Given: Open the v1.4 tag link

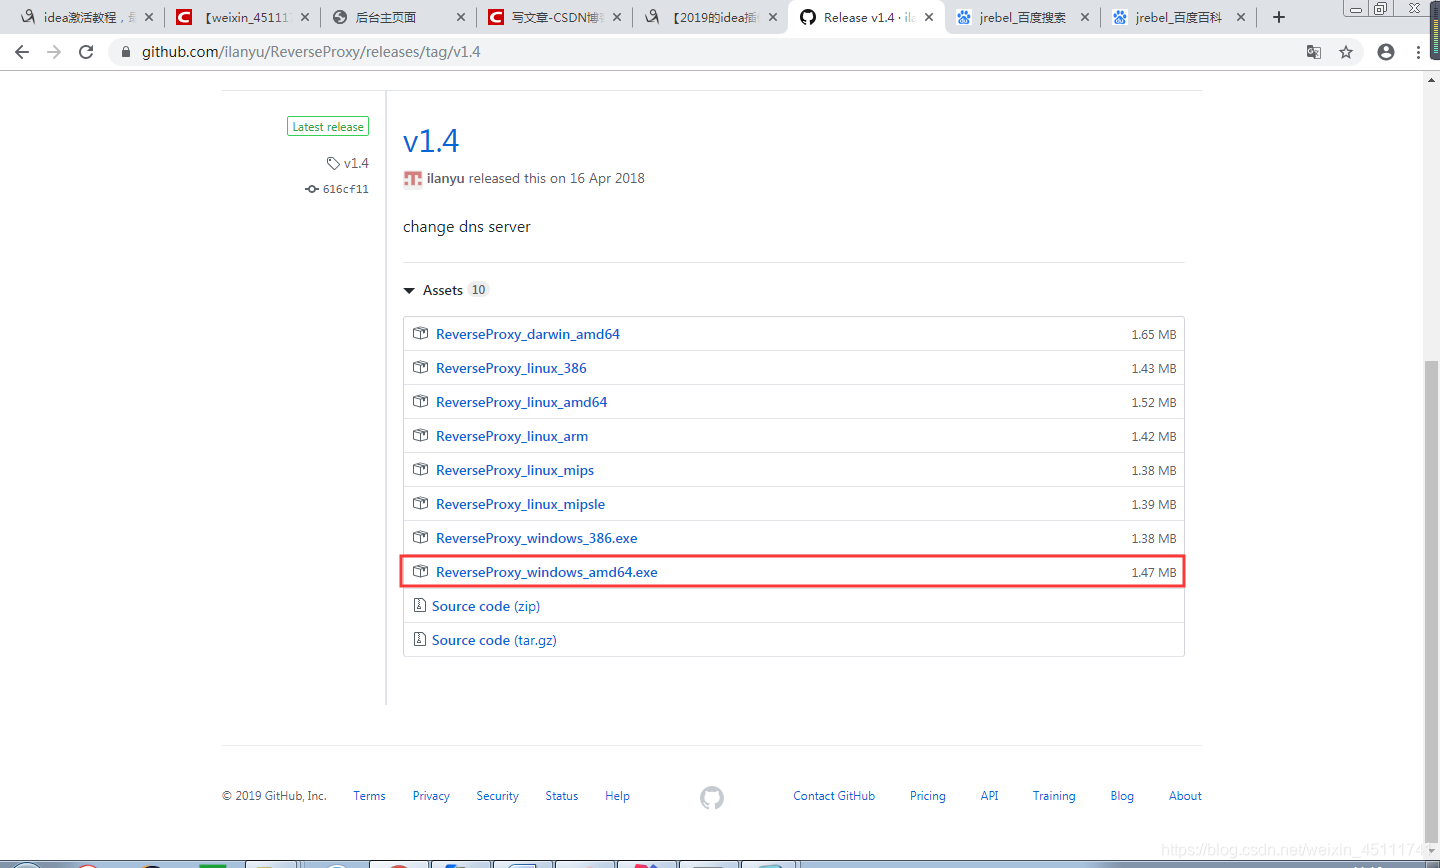Looking at the screenshot, I should (348, 163).
